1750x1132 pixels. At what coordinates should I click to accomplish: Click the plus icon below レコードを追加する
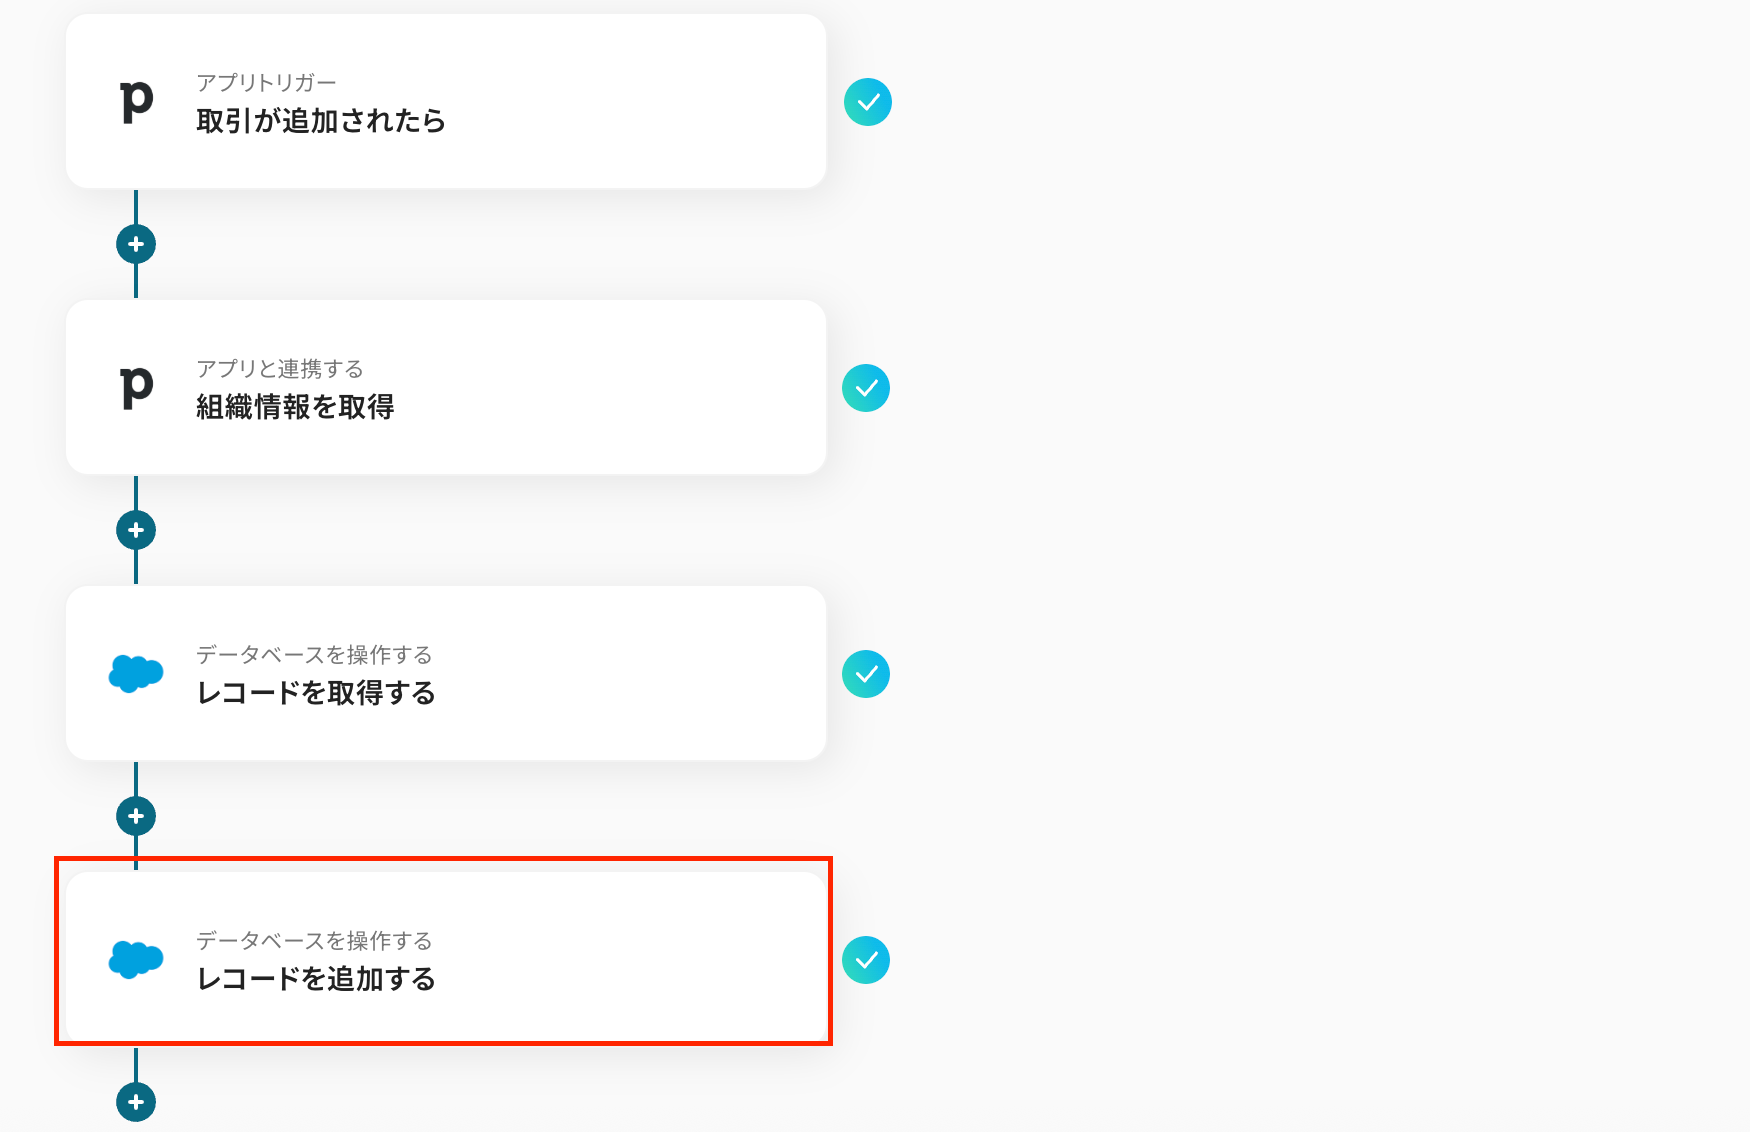point(136,1102)
